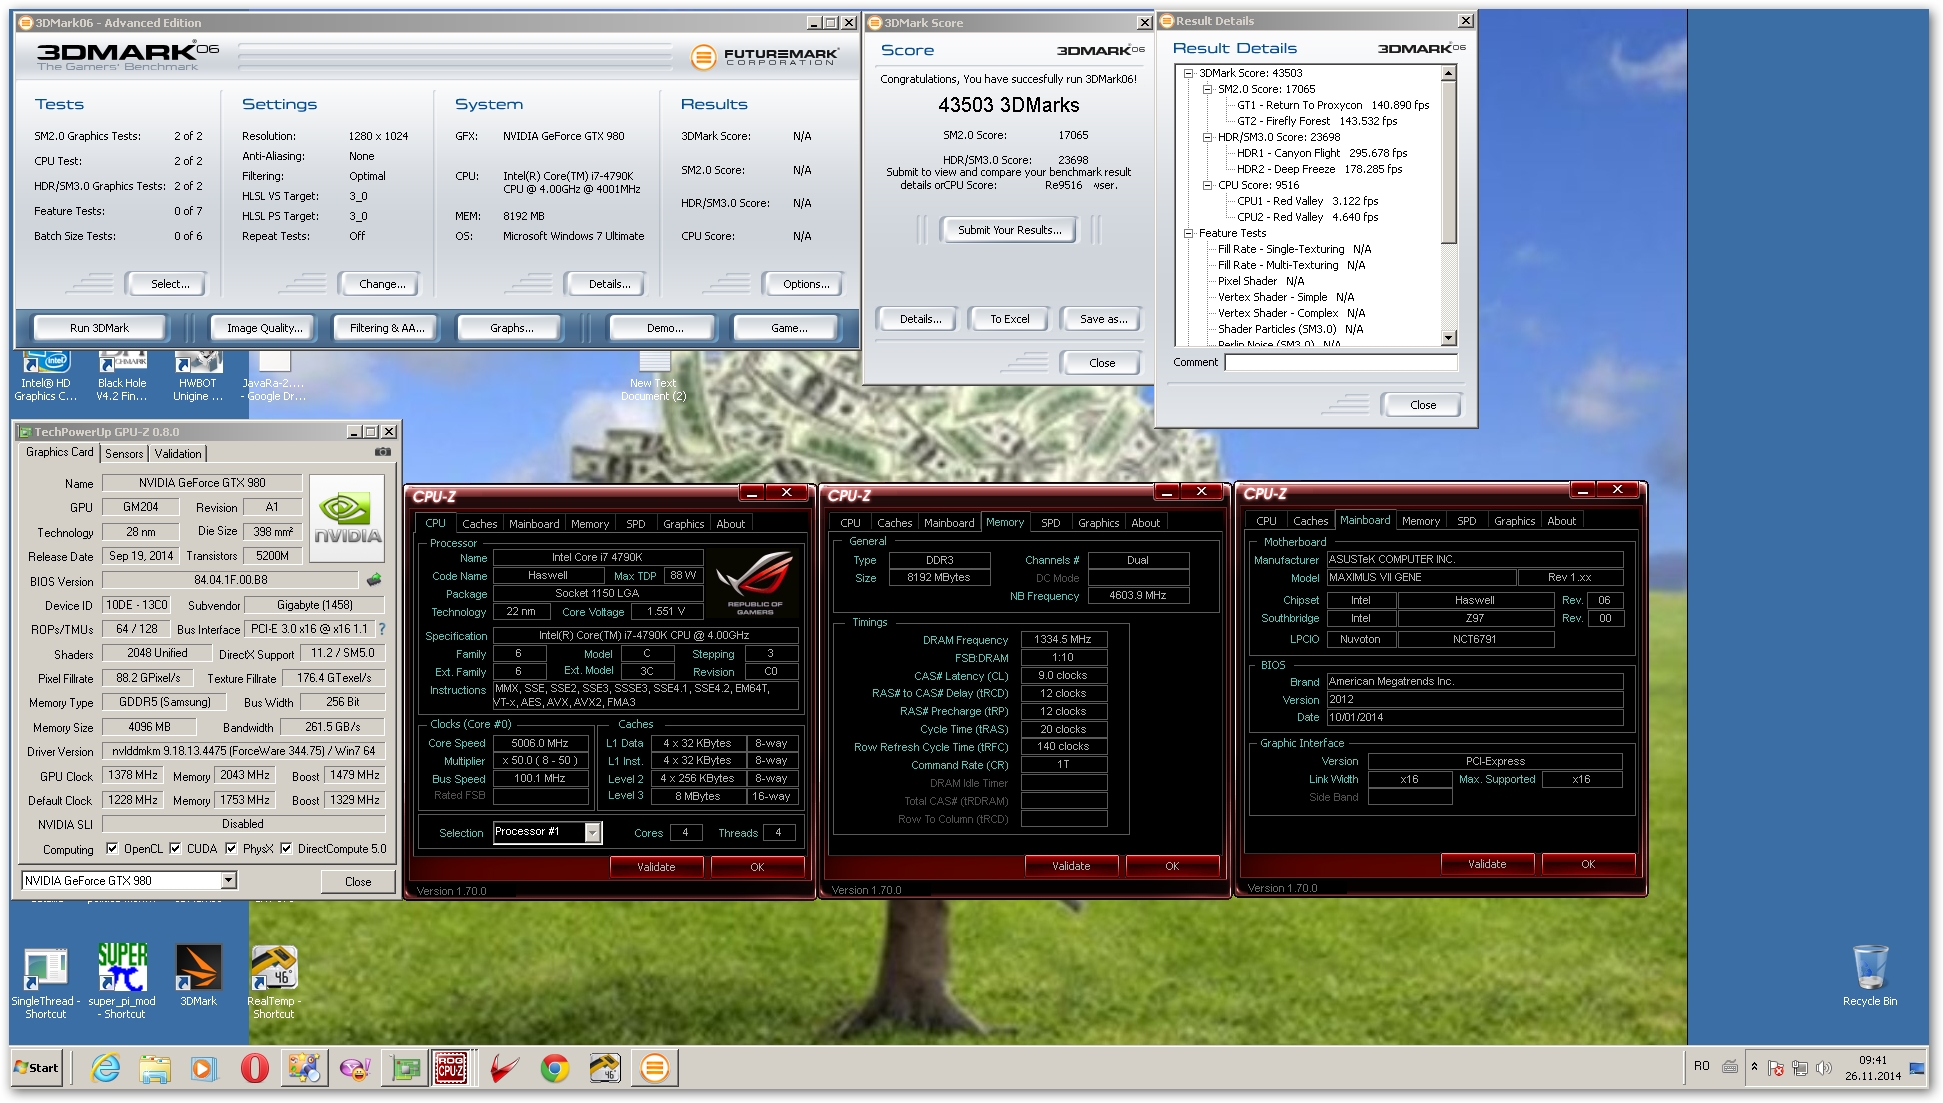Viewport: 1943px width, 1103px height.
Task: Toggle OpenCL checkbox in GPU-Z
Action: [112, 848]
